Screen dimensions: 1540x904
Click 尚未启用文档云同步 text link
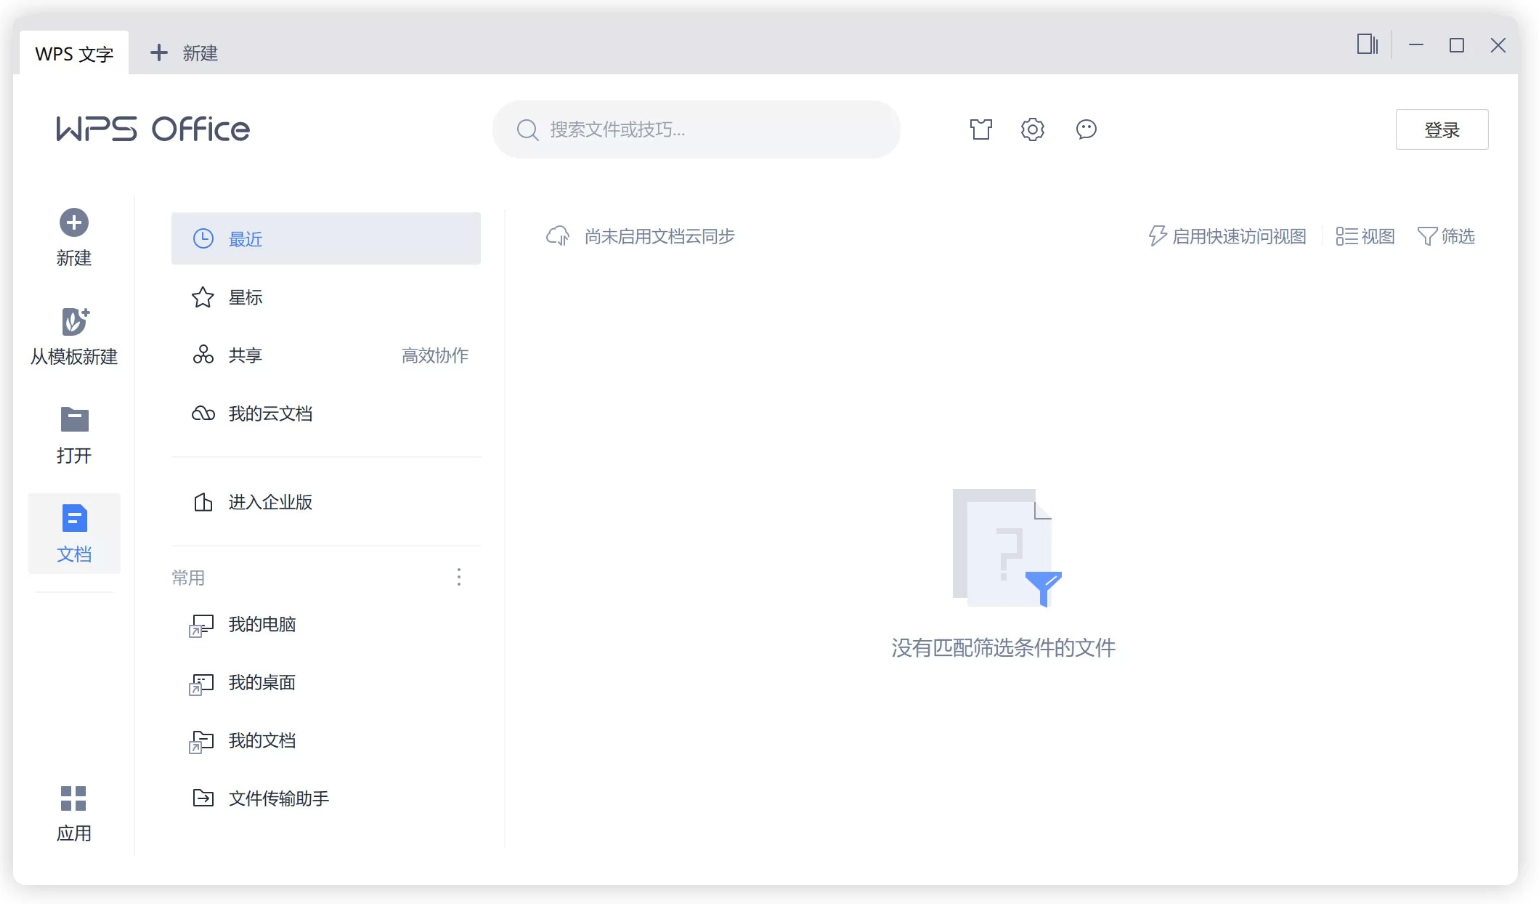[659, 236]
